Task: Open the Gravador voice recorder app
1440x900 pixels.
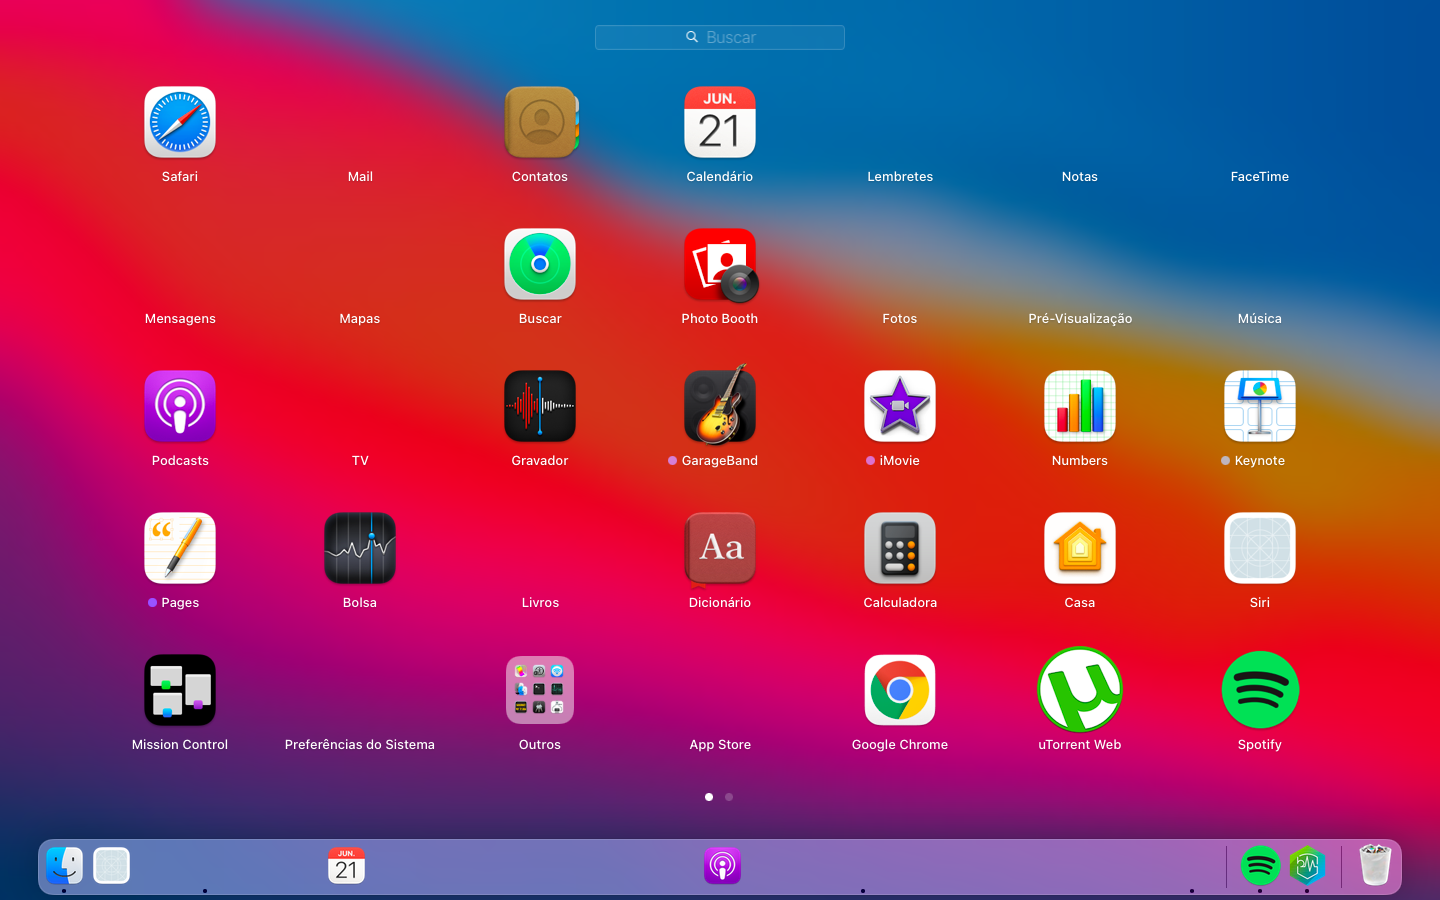Action: click(x=540, y=406)
